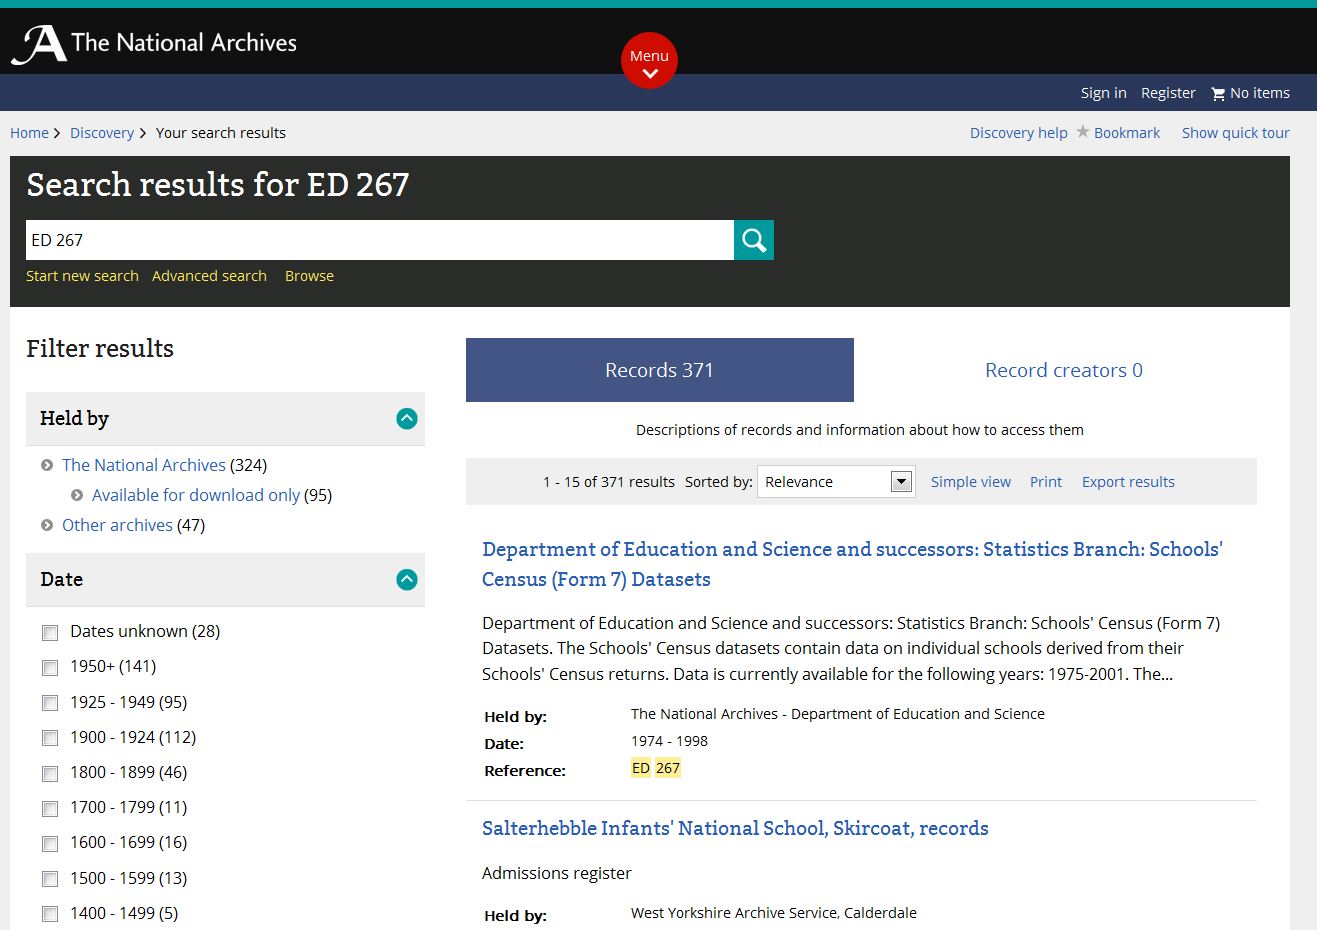The image size is (1317, 930).
Task: Click the date value '1974 - 1998'
Action: coord(669,741)
